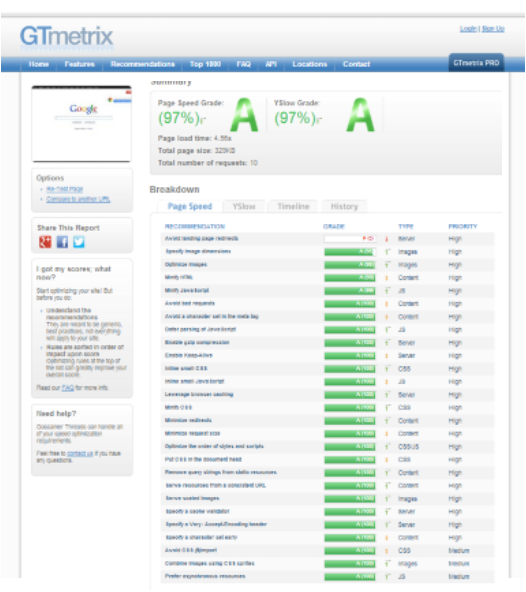Open Contact in navigation bar

pos(356,64)
